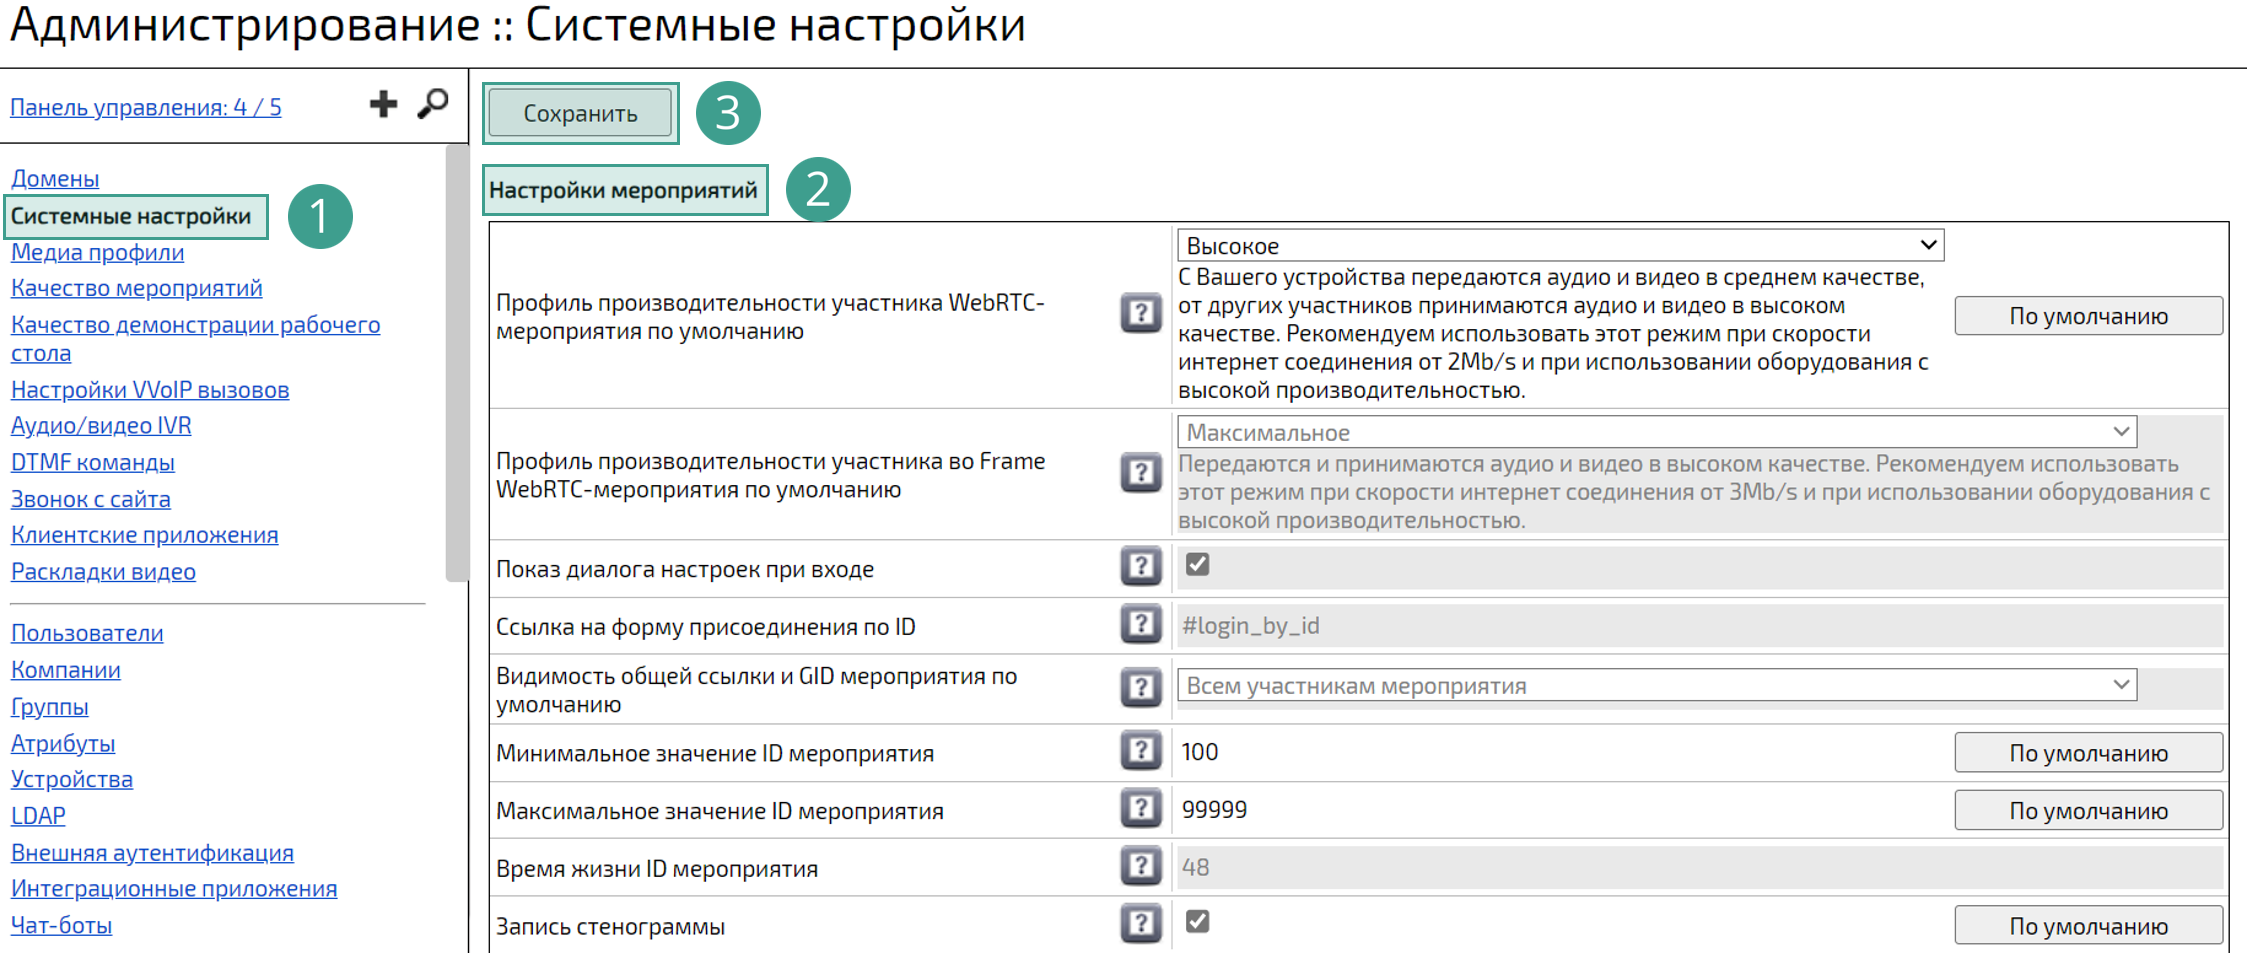Open help icon for minimum event ID value
The image size is (2247, 953).
(1140, 752)
